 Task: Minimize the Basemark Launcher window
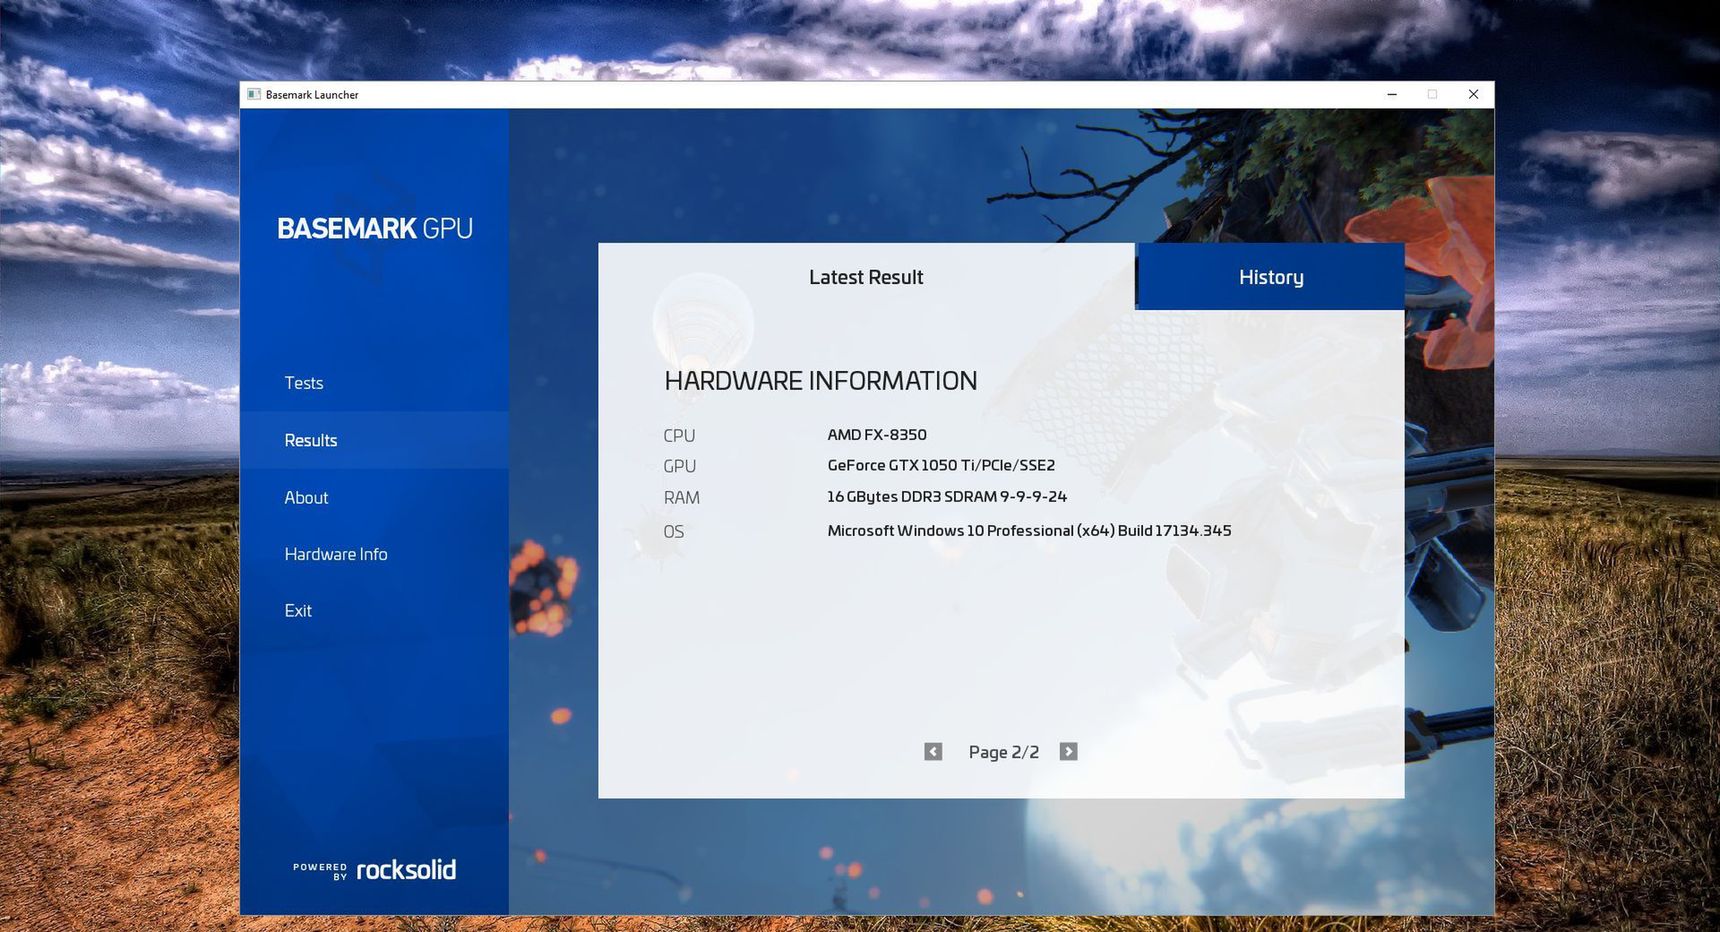pyautogui.click(x=1392, y=94)
